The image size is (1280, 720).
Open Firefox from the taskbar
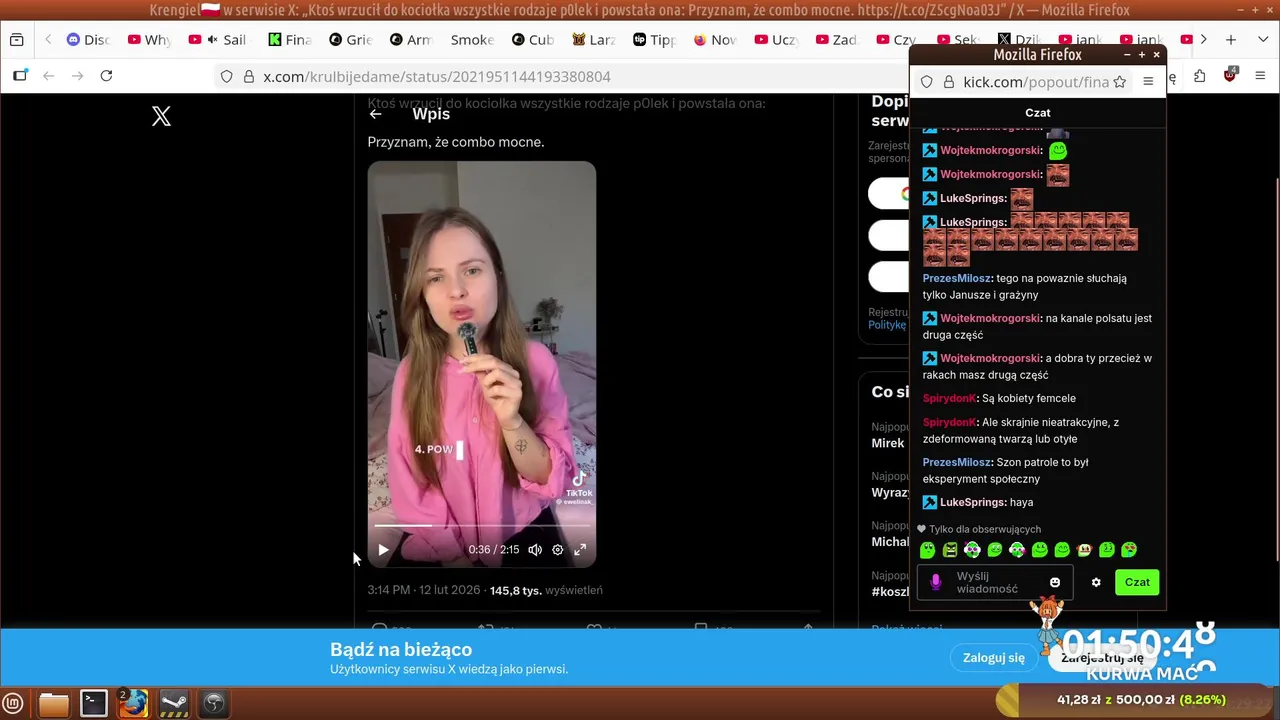coord(134,703)
